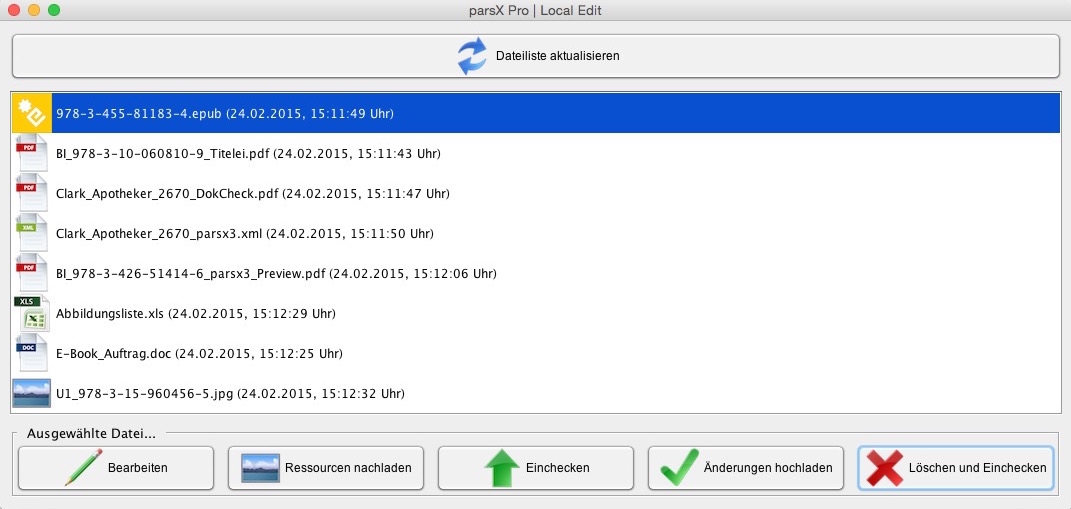Click PDF icon of BI_978-3-426-51414-6_parsx3_Preview.pdf

point(31,273)
